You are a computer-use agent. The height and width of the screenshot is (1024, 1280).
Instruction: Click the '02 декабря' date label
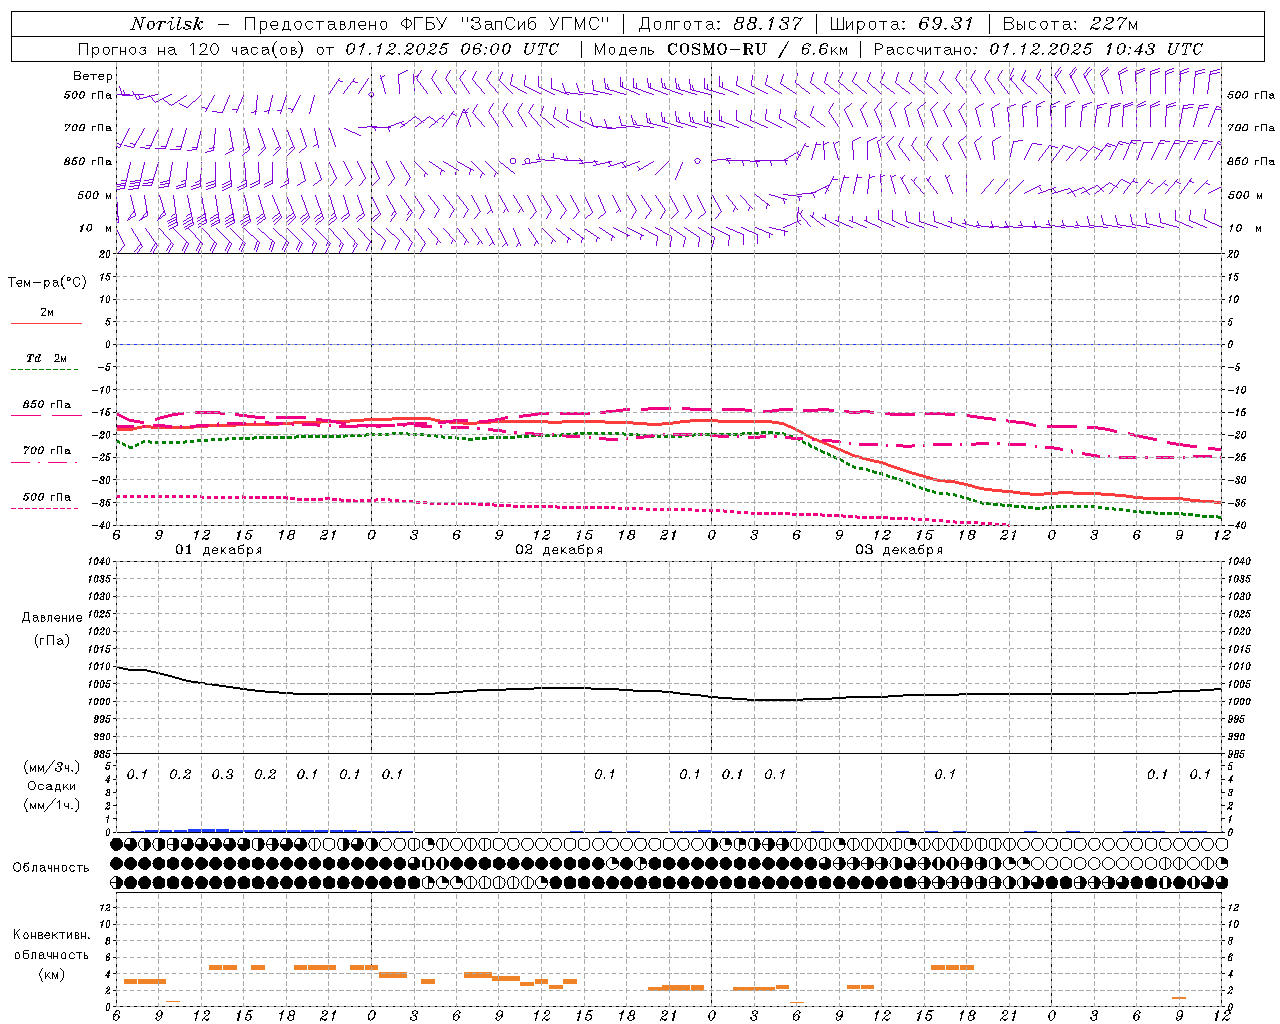(559, 550)
